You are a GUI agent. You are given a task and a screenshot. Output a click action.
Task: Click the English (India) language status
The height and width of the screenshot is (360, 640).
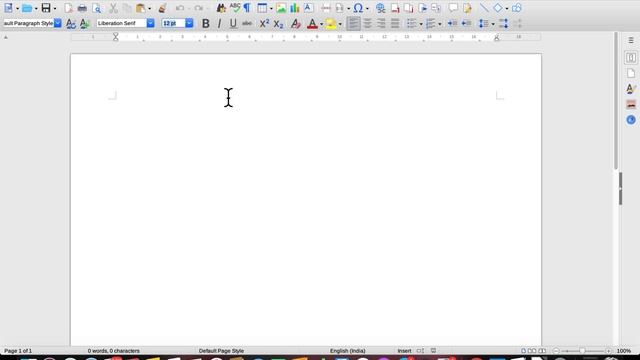point(347,351)
